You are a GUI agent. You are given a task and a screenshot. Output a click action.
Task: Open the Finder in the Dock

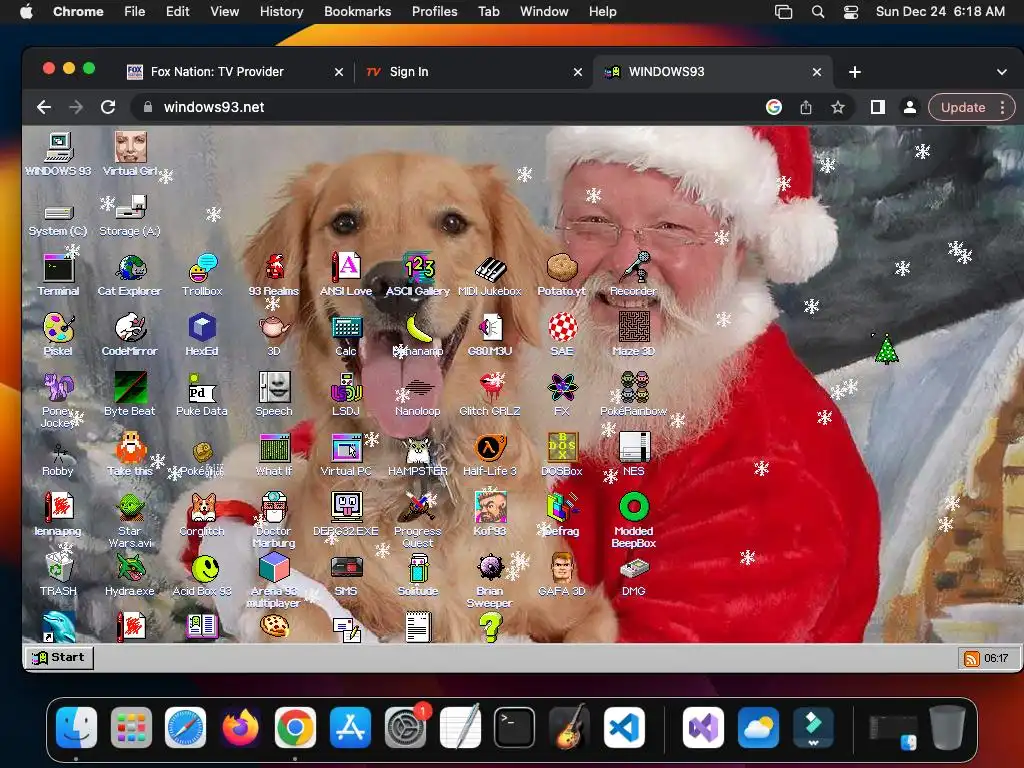pos(76,727)
